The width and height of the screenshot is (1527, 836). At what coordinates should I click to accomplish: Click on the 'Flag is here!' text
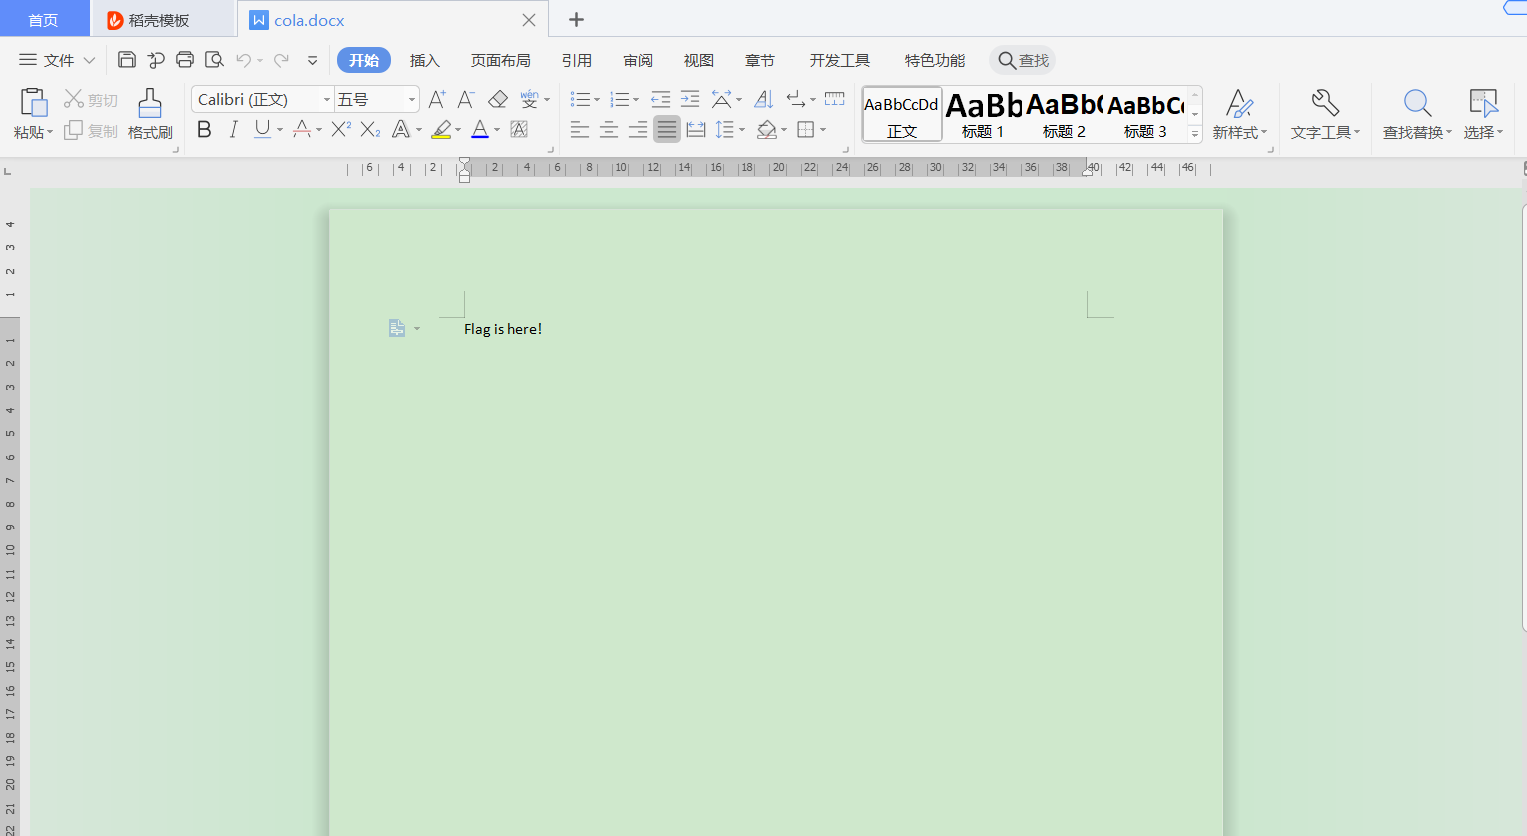click(502, 329)
